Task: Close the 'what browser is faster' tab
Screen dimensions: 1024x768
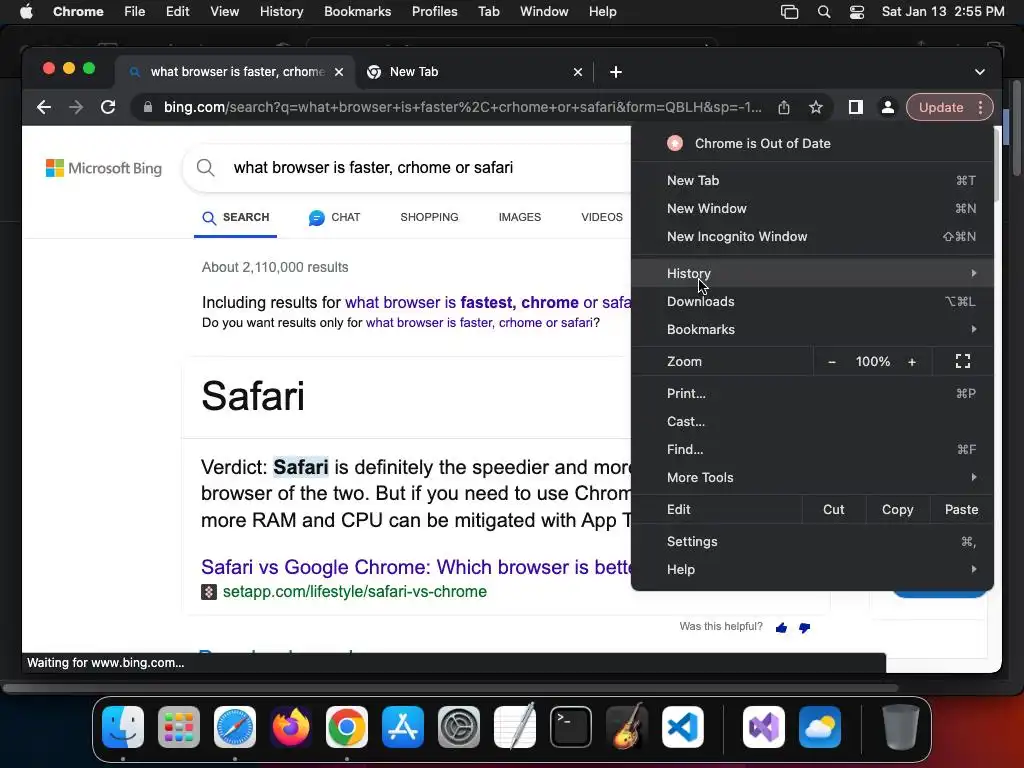Action: coord(339,72)
